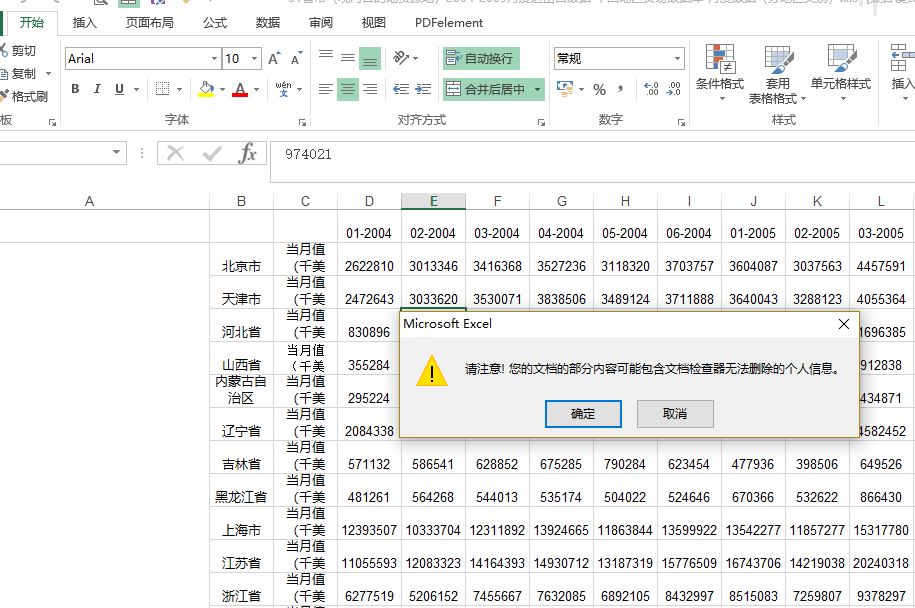Open the font size 10 dropdown
The image size is (915, 608).
click(254, 58)
